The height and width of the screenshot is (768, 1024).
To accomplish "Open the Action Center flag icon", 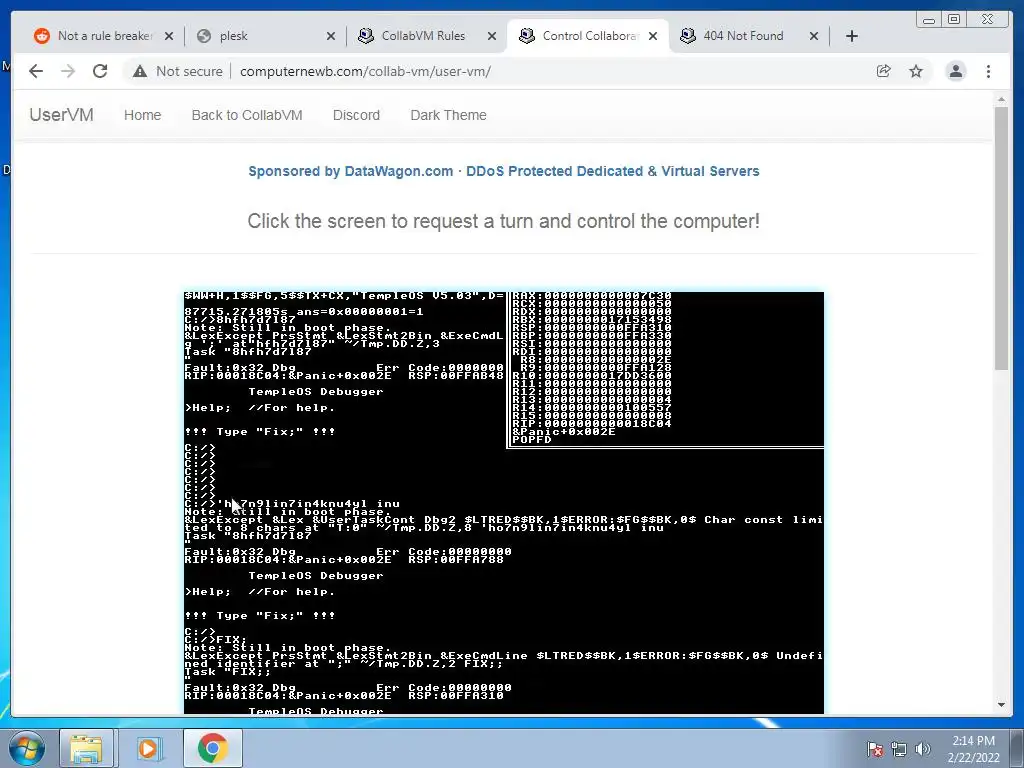I will pyautogui.click(x=874, y=748).
